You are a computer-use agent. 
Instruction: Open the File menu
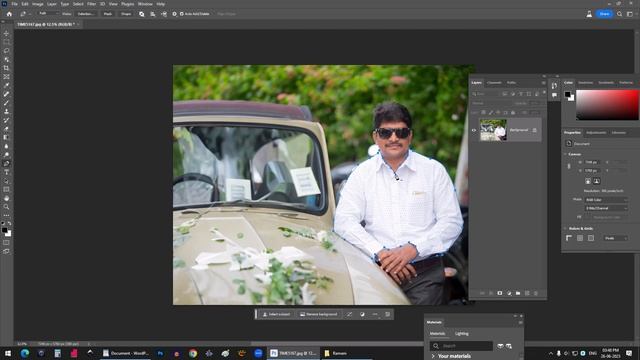[x=14, y=4]
